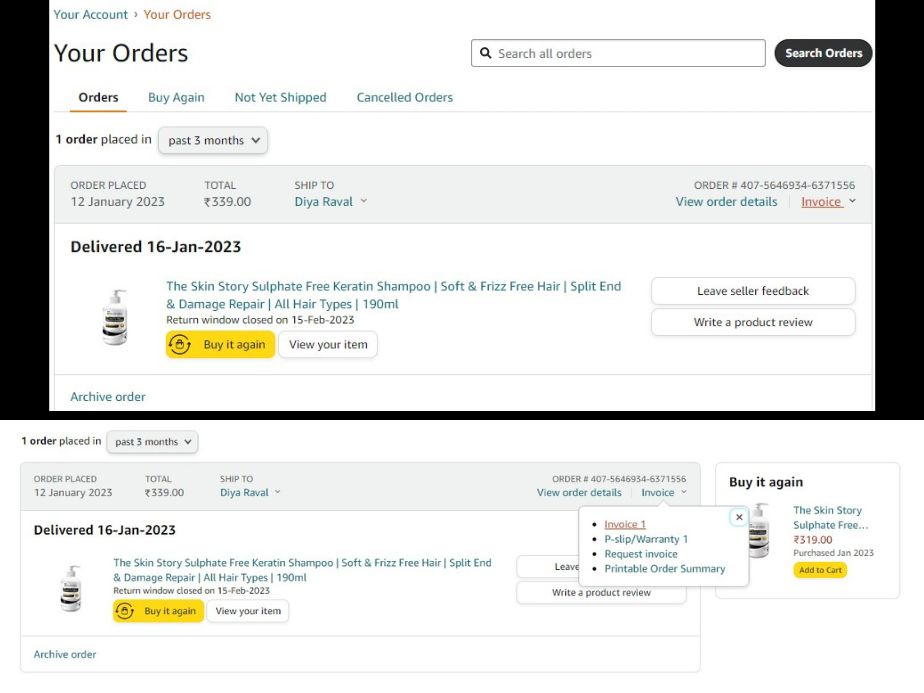Open the Your Account breadcrumb link
The width and height of the screenshot is (924, 693).
(90, 14)
